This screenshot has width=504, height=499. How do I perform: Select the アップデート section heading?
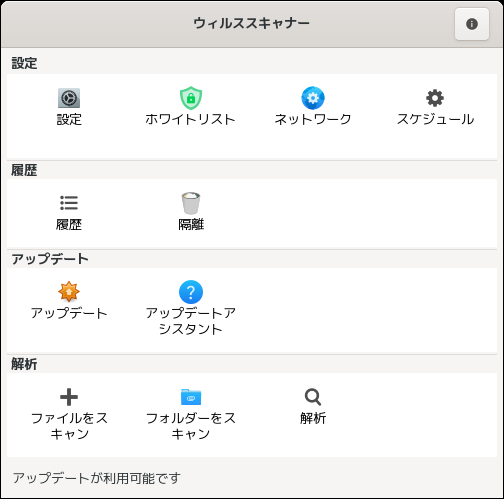click(x=50, y=259)
